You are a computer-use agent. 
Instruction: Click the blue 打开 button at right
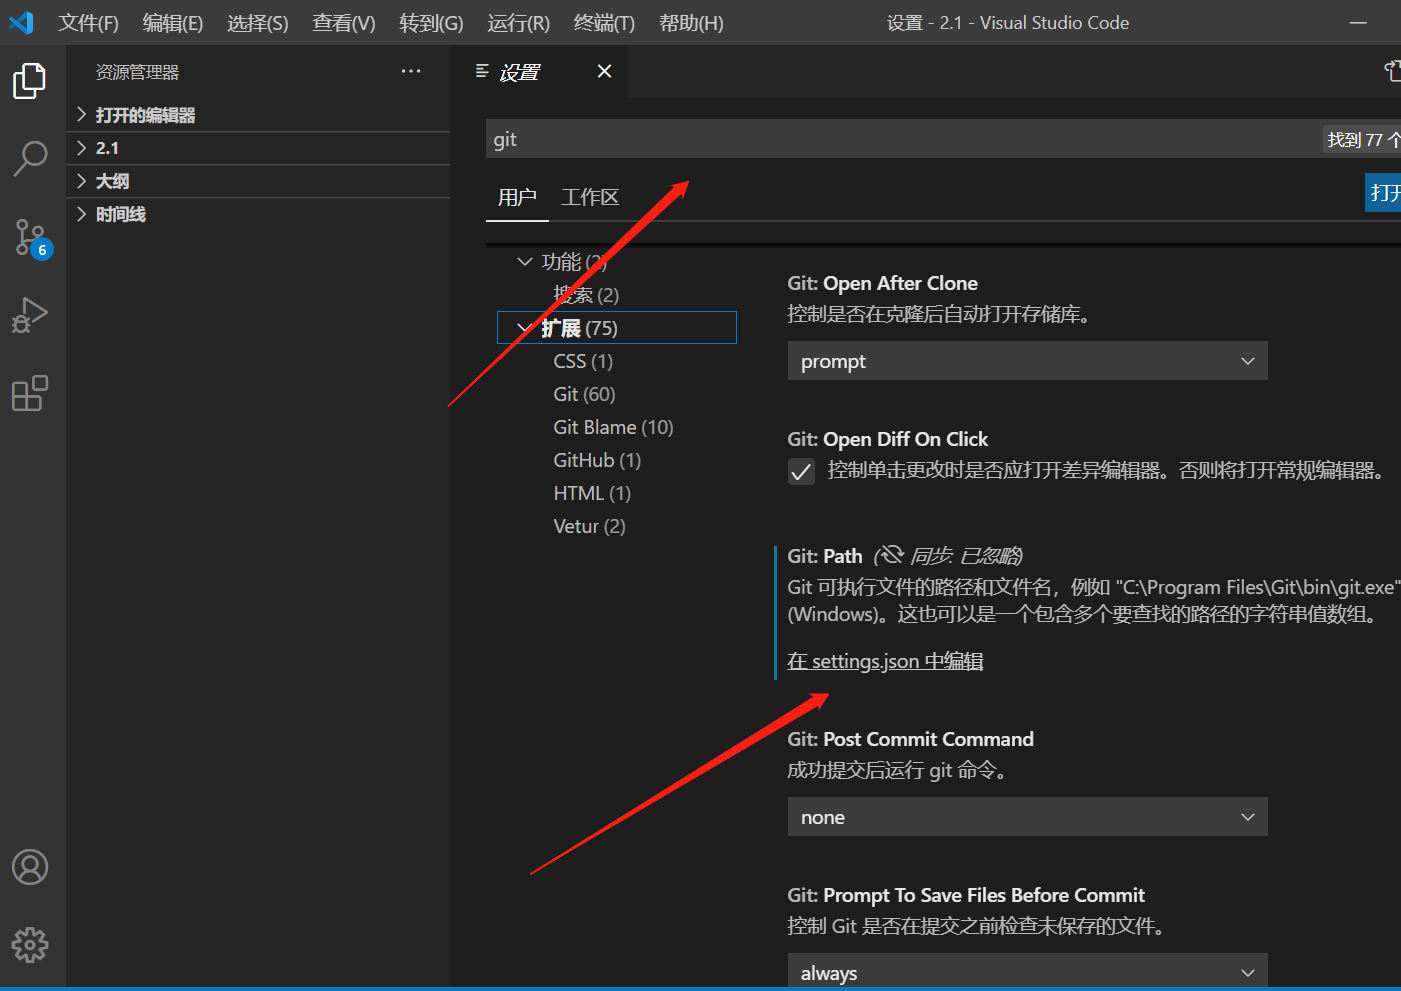tap(1383, 193)
